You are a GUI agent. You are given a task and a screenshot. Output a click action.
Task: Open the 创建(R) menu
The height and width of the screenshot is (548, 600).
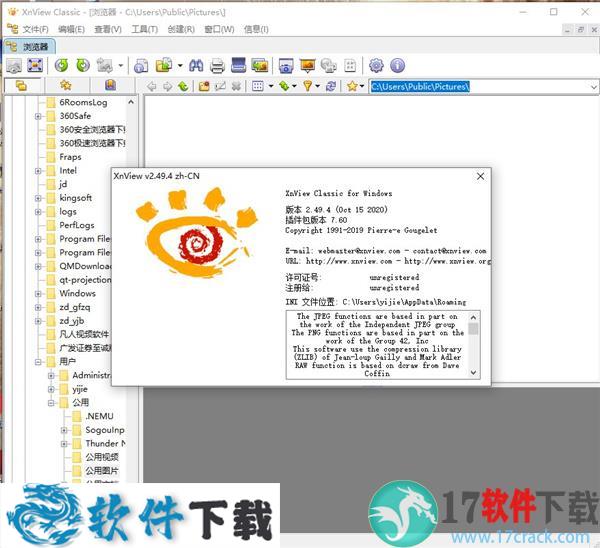point(181,29)
